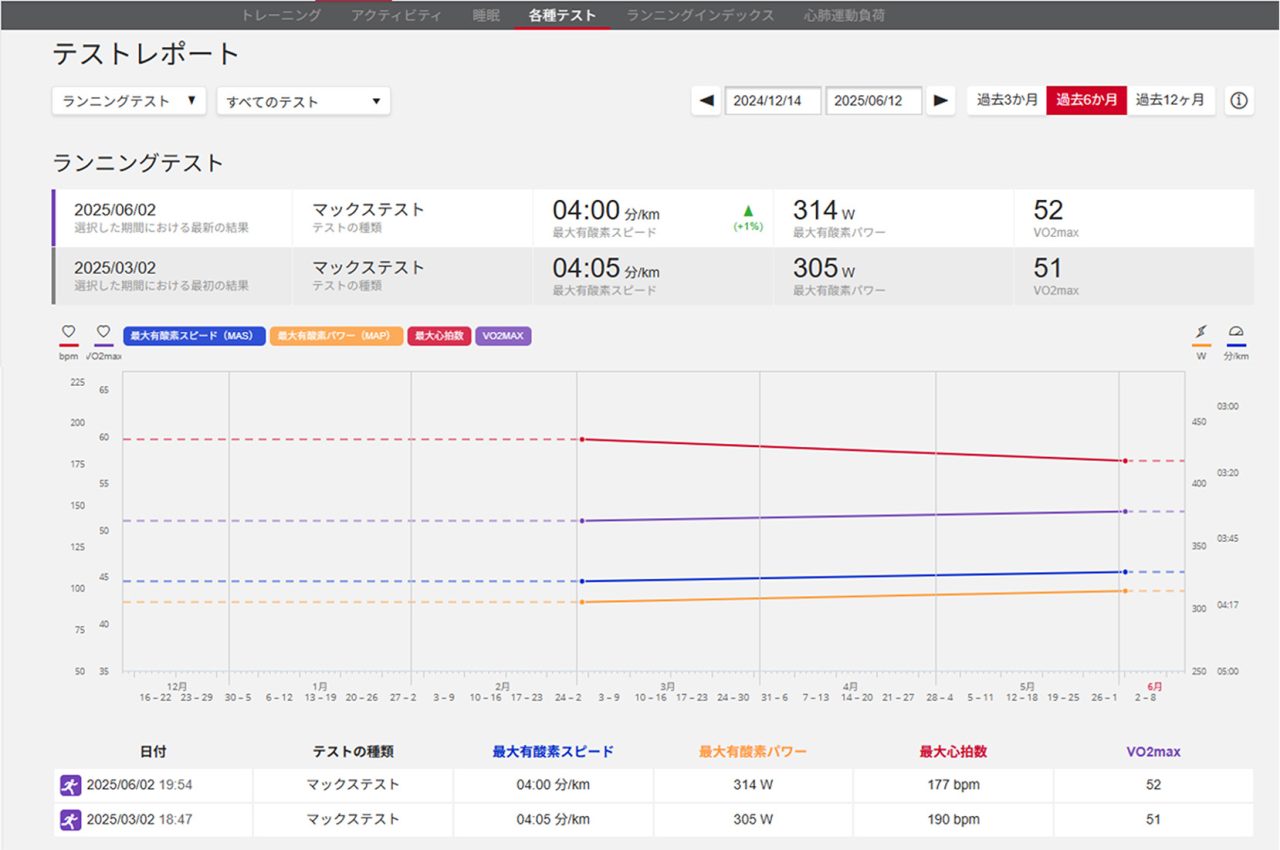Click running icon in 2025/06/02 table row
The image size is (1280, 850).
[x=70, y=786]
